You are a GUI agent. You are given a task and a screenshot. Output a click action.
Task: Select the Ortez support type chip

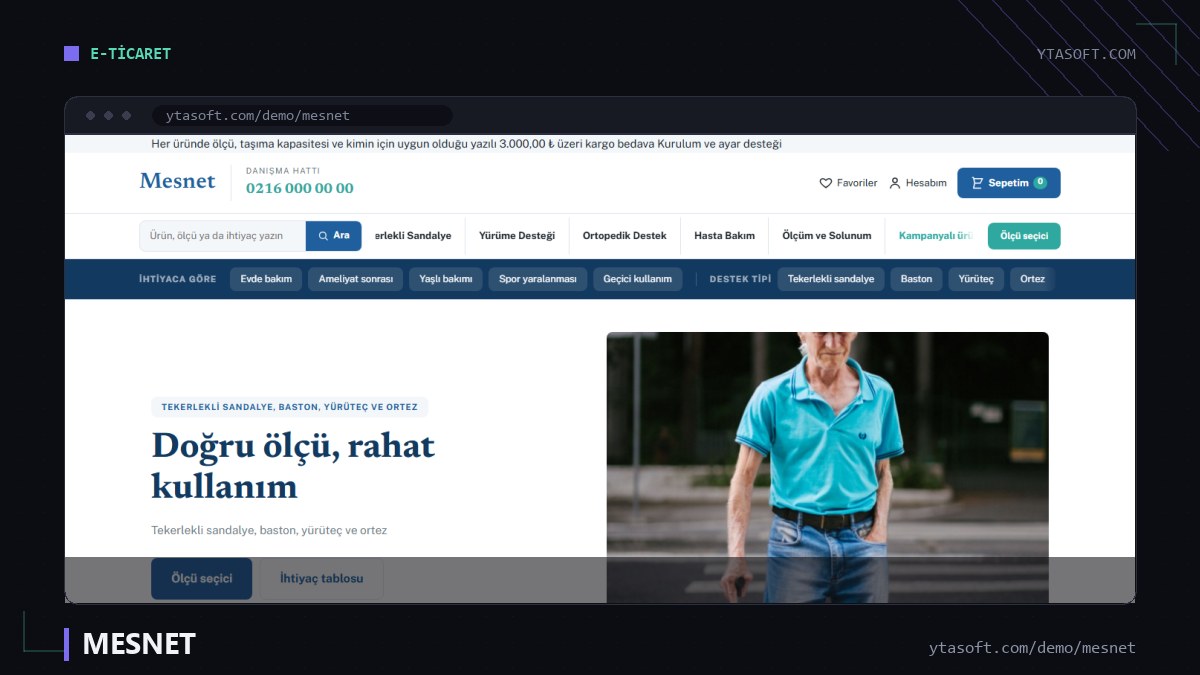click(x=1032, y=279)
